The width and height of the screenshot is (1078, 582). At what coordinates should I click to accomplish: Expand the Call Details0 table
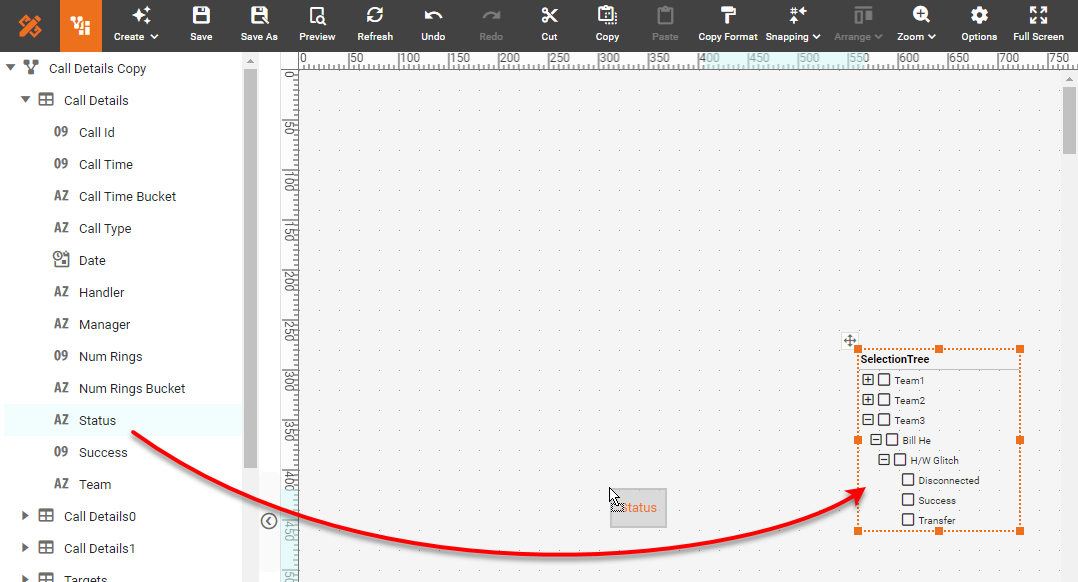26,516
